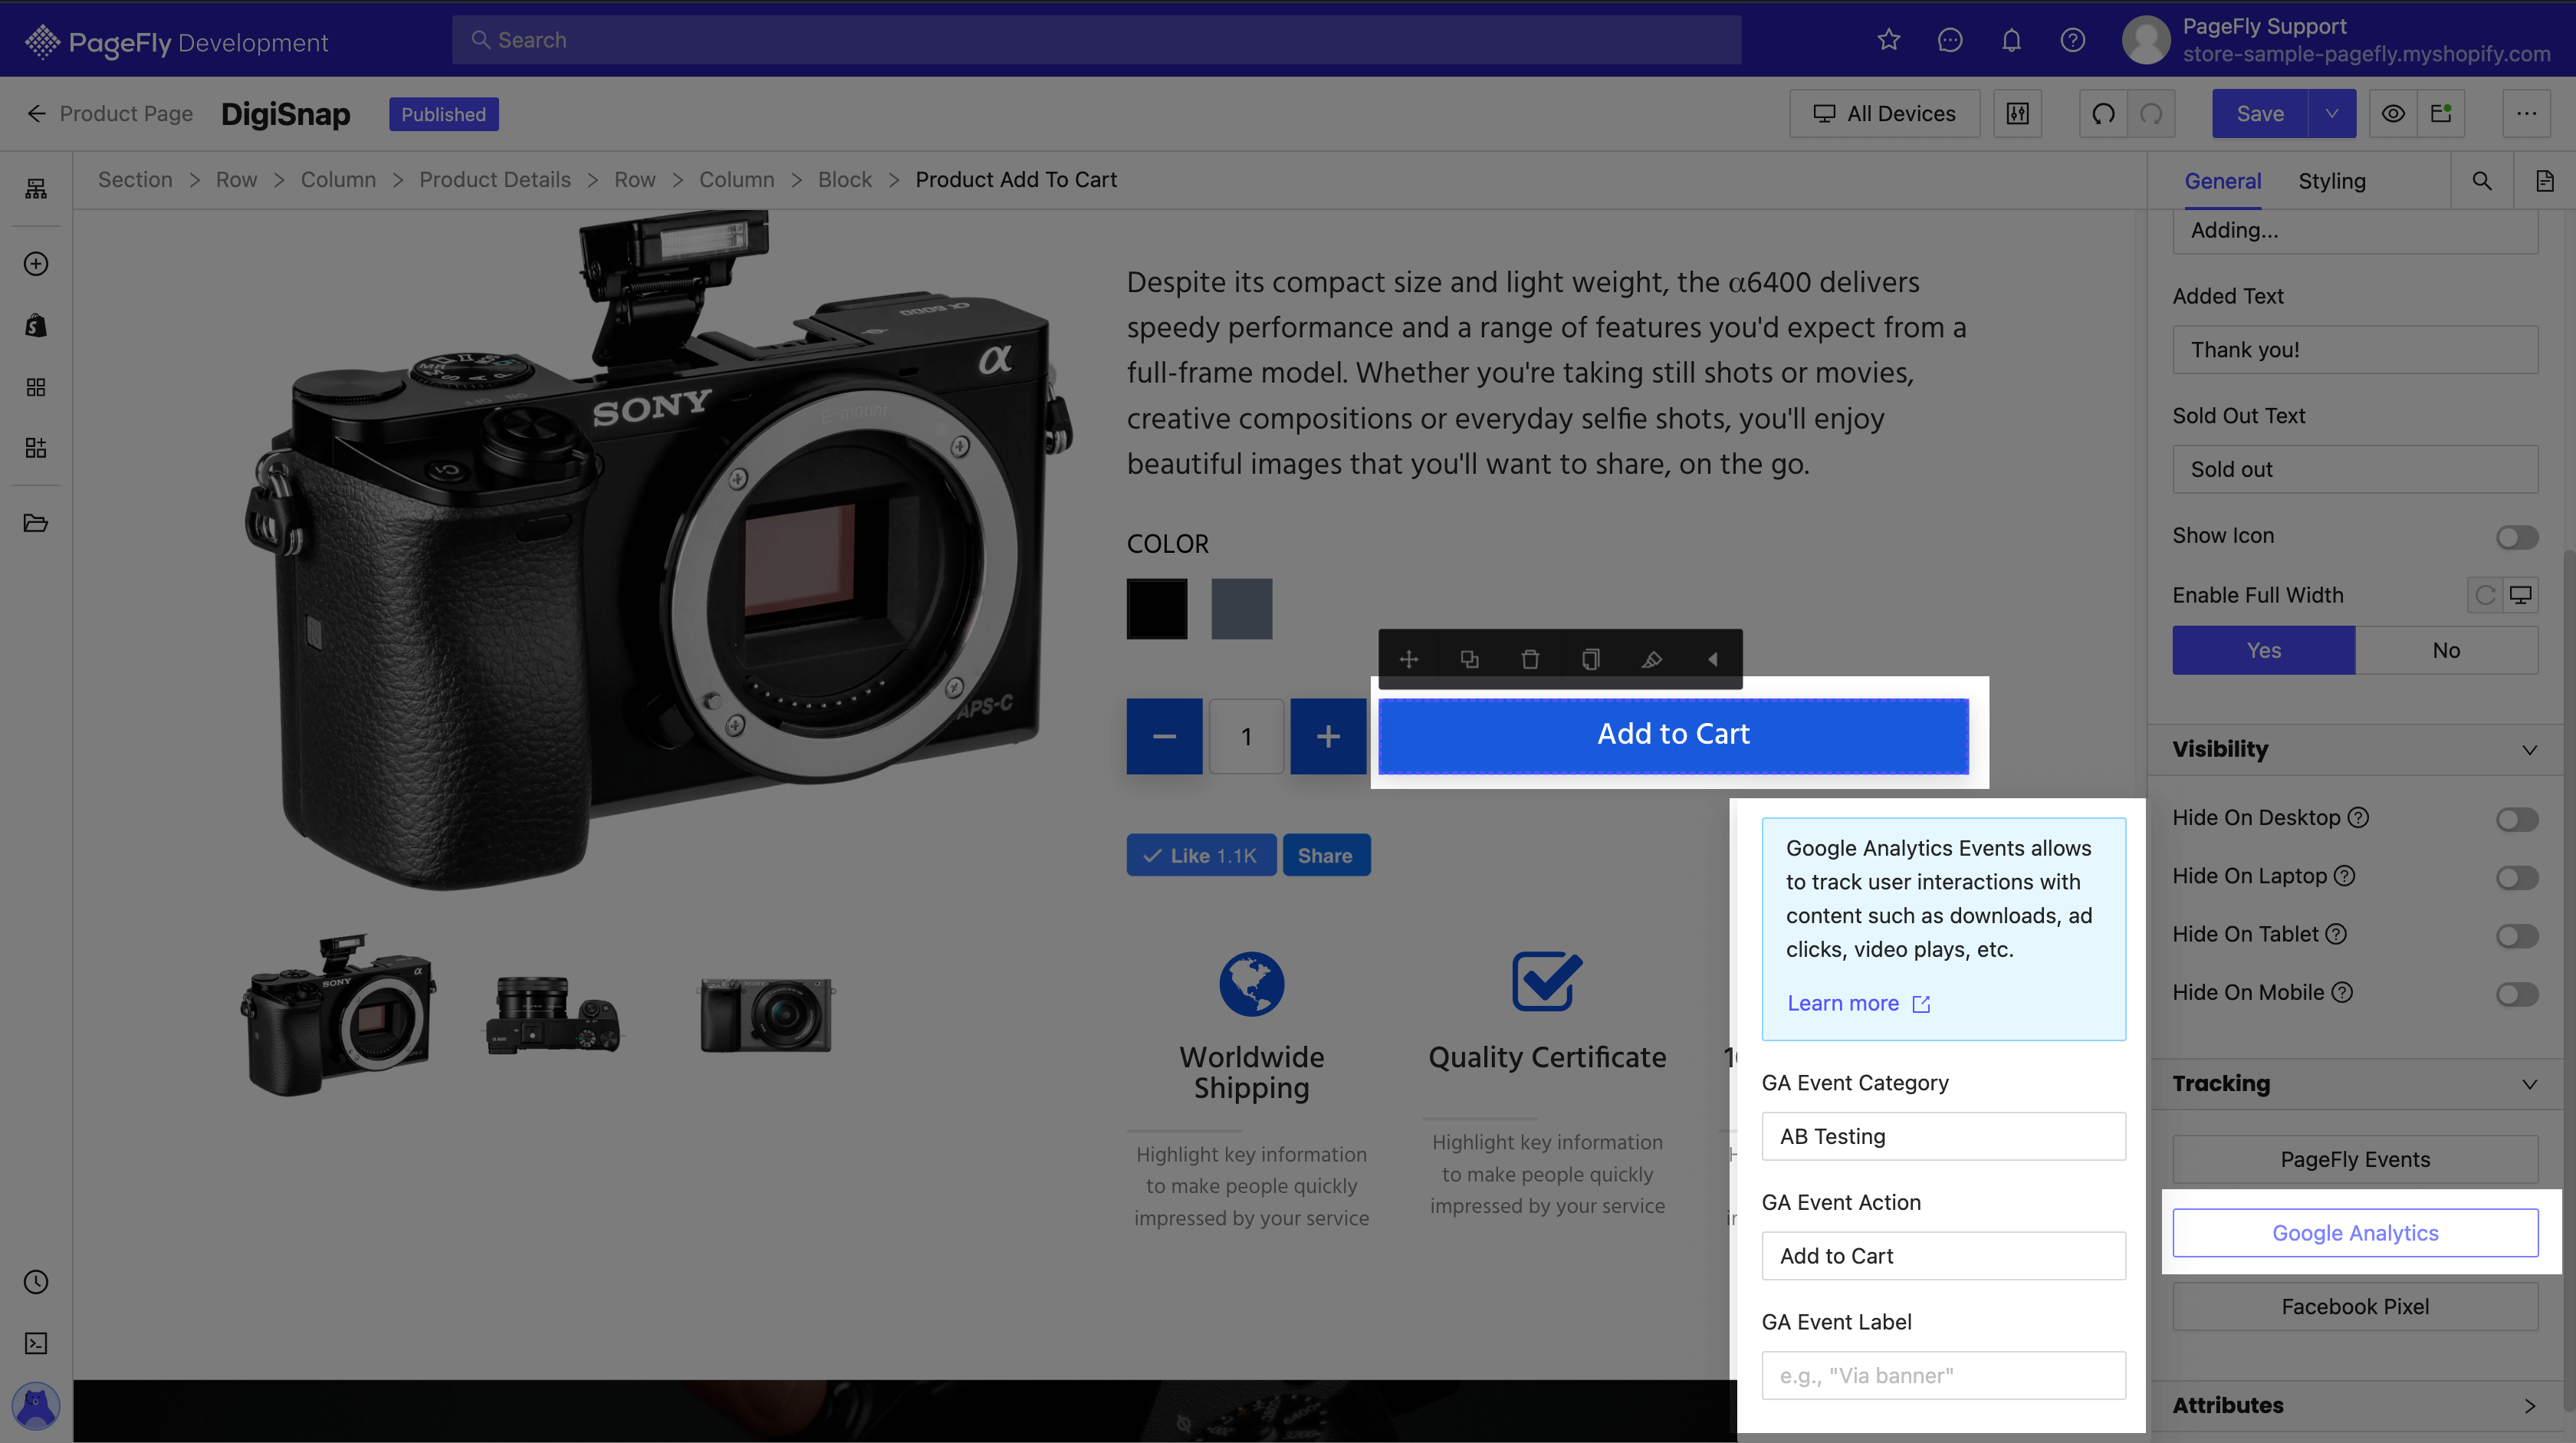The width and height of the screenshot is (2576, 1443).
Task: Open page settings sliders icon
Action: pyautogui.click(x=2018, y=114)
